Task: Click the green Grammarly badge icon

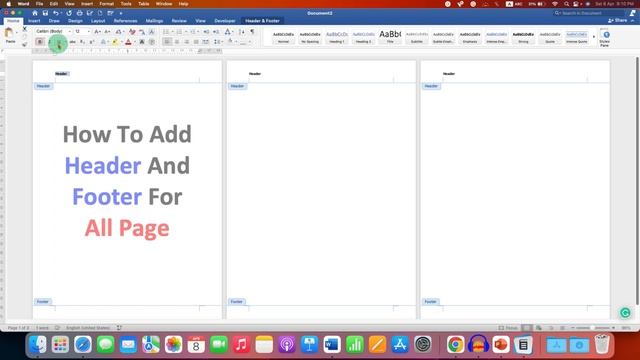Action: [625, 313]
